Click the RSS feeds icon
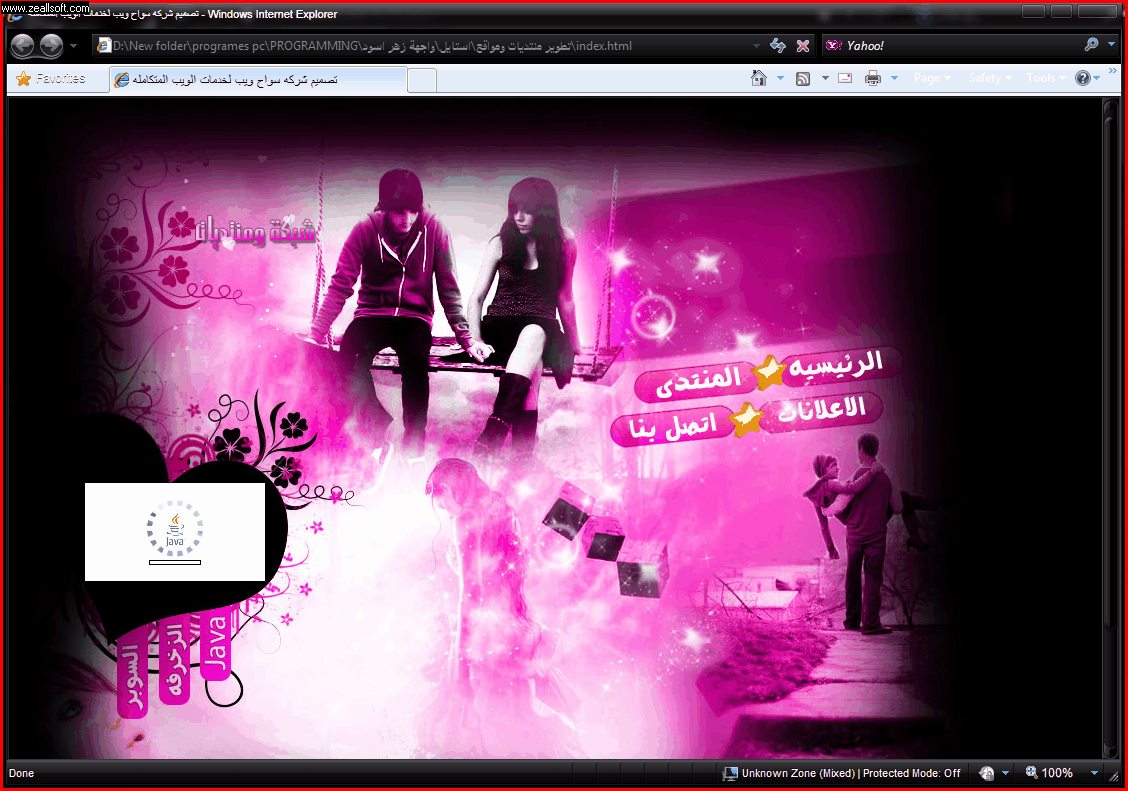Viewport: 1128px width, 791px height. pyautogui.click(x=802, y=78)
